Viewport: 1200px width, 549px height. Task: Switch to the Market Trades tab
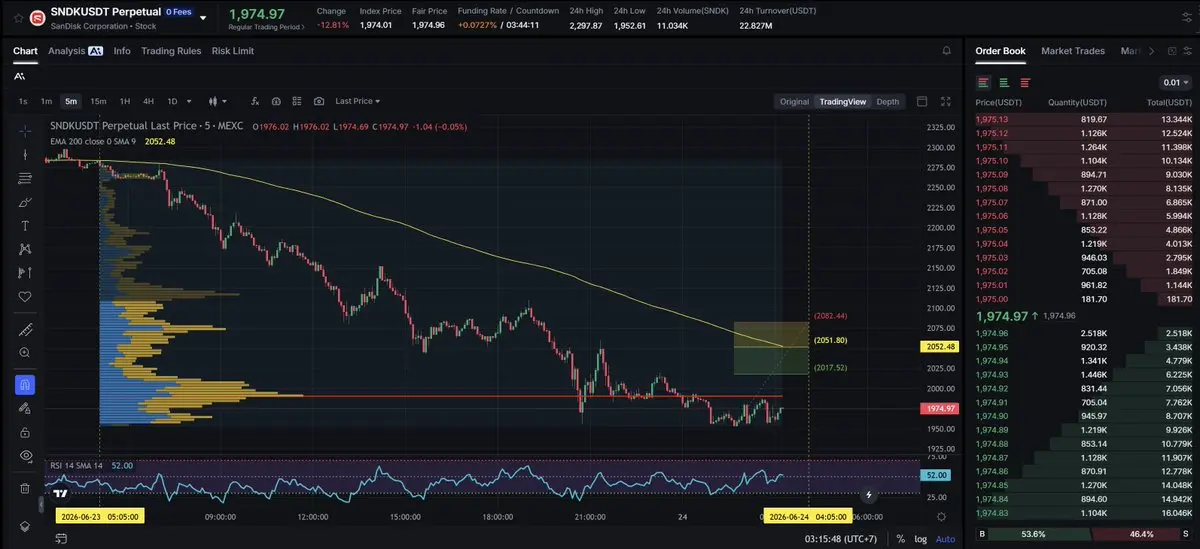pos(1073,50)
